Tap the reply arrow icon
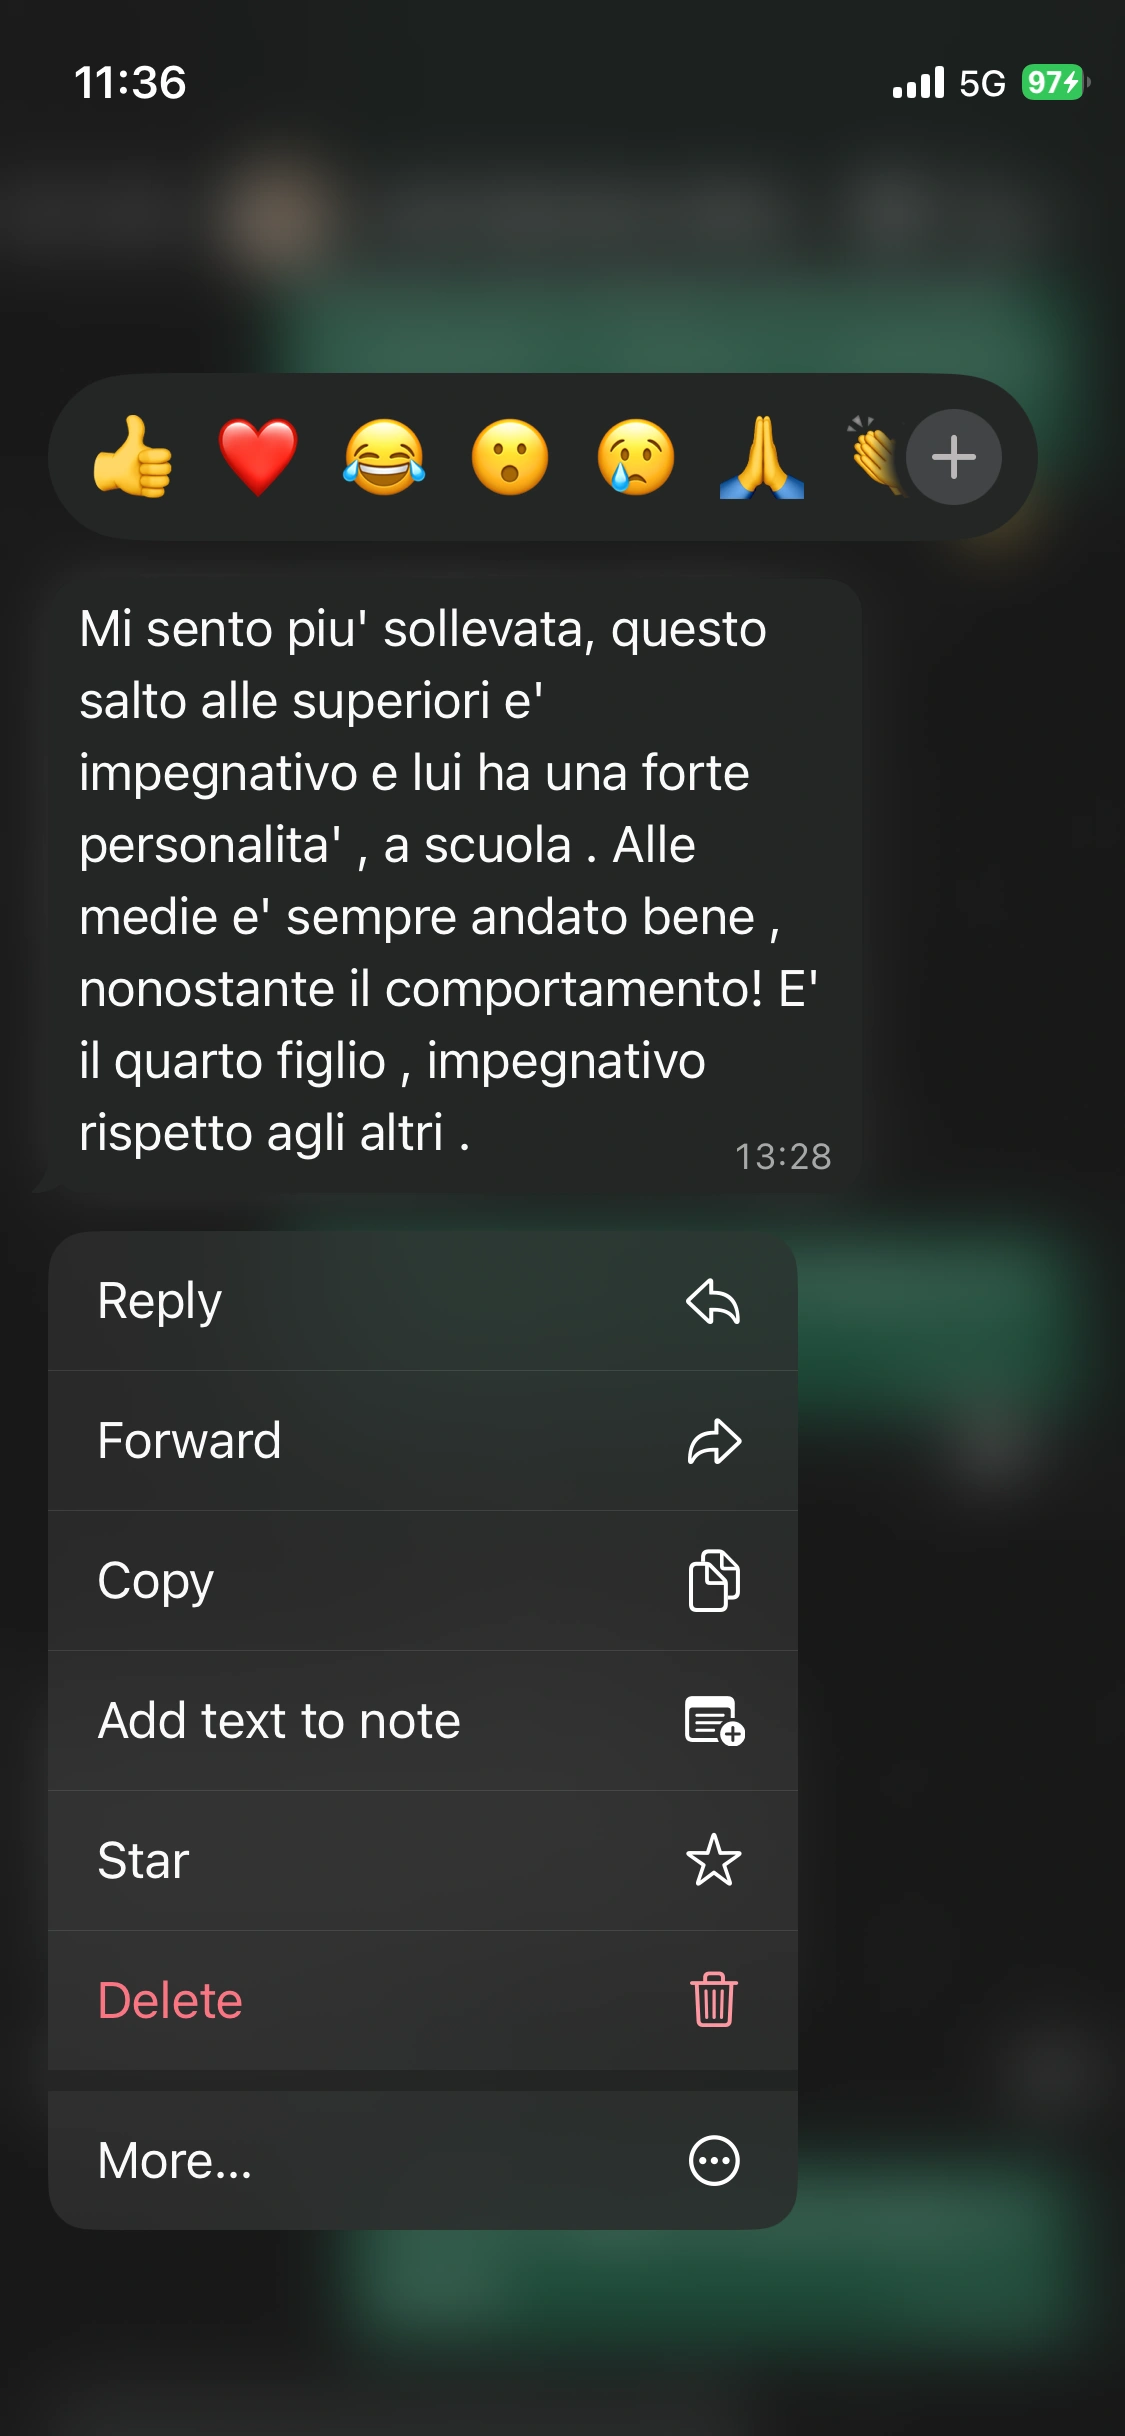The width and height of the screenshot is (1125, 2436). pos(714,1301)
